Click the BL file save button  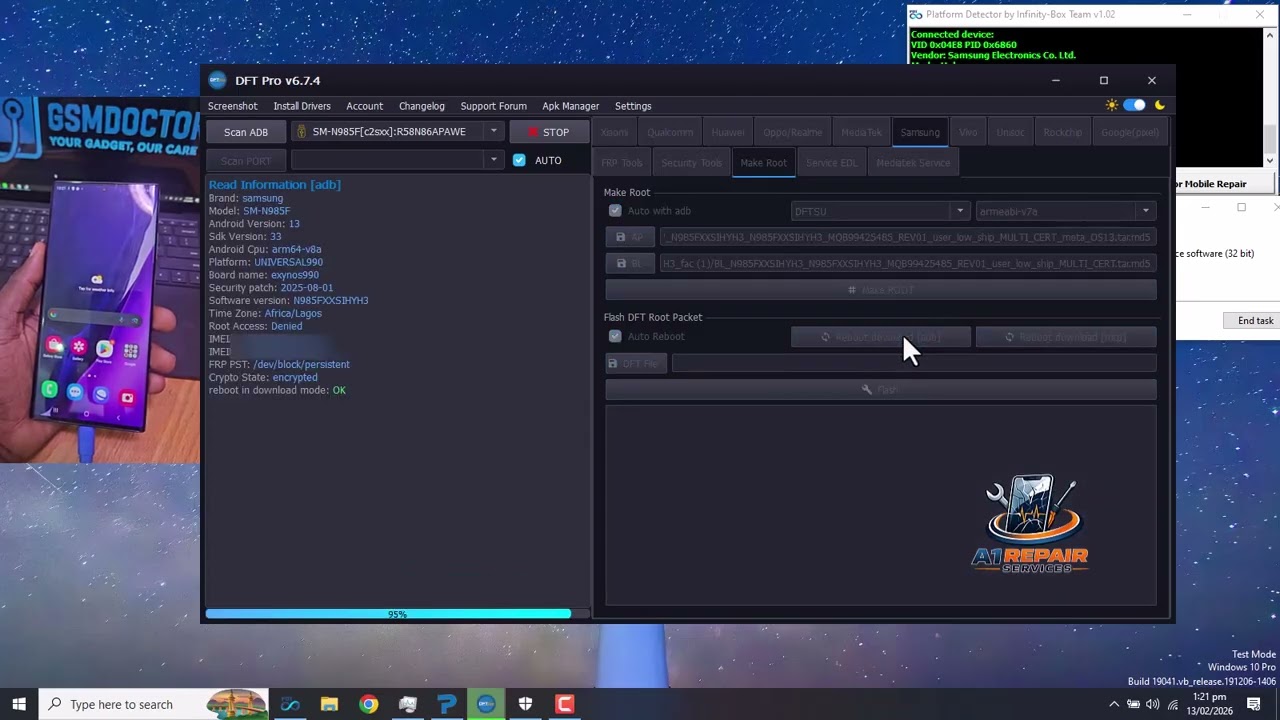tap(630, 263)
